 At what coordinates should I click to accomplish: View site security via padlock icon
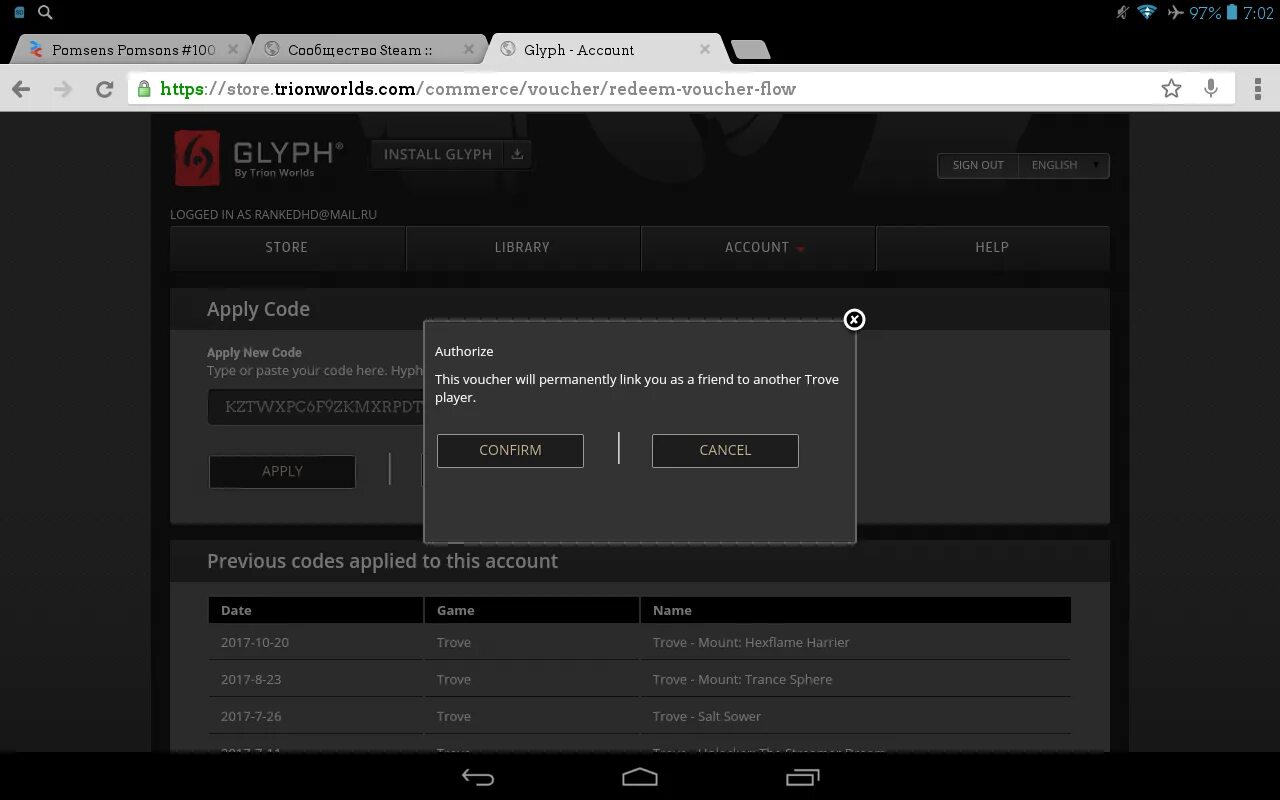click(x=144, y=89)
